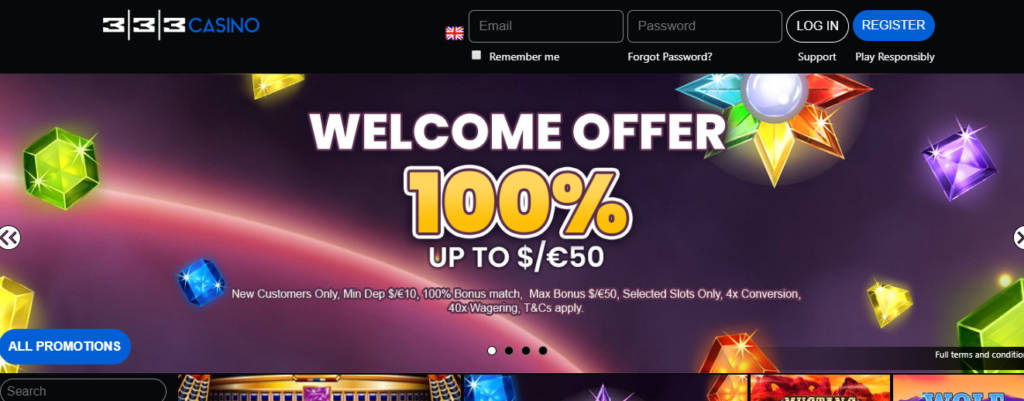Select the second carousel dot
The image size is (1024, 401).
(509, 351)
